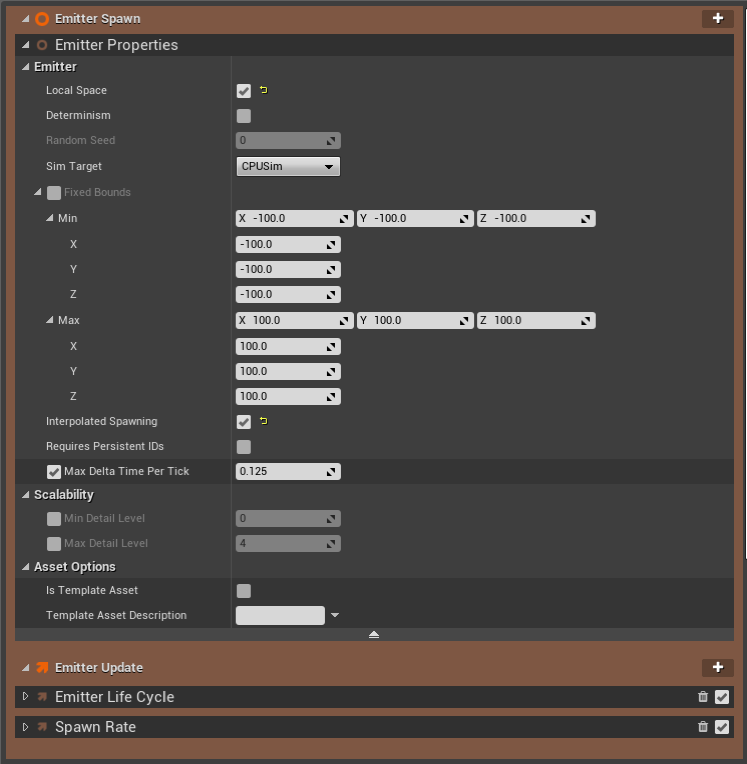Click the orange Emitter Spawn circle icon
The image size is (747, 764).
click(42, 19)
